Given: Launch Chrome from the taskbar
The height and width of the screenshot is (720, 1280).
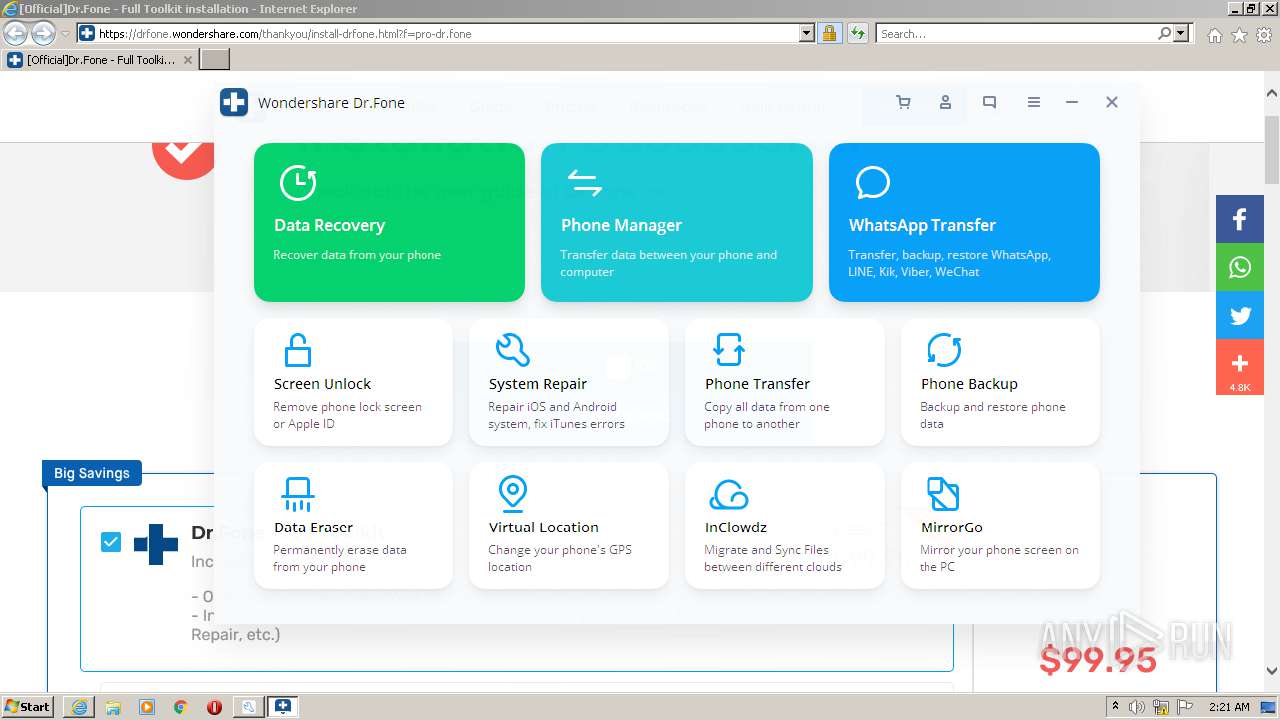Looking at the screenshot, I should coord(180,707).
